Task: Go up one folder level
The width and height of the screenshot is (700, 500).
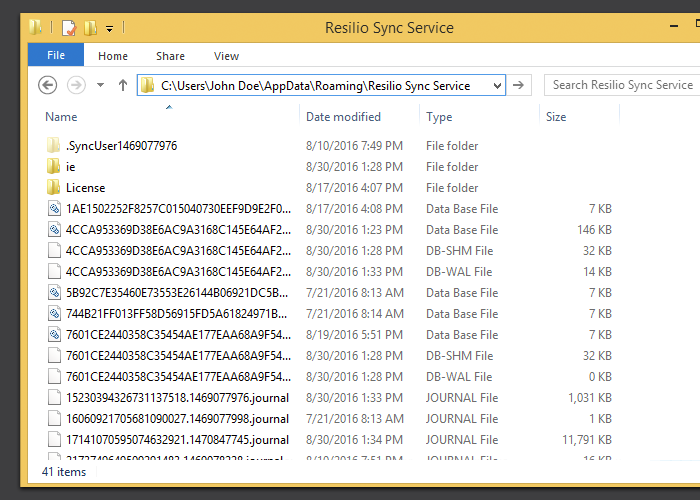Action: 123,85
